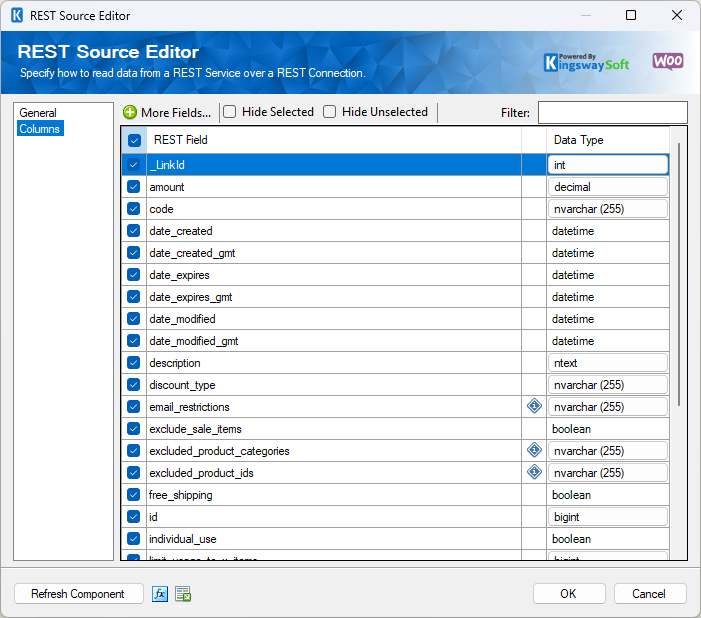Viewport: 701px width, 618px height.
Task: Click the datetime type cell for date_created
Action: pos(608,231)
